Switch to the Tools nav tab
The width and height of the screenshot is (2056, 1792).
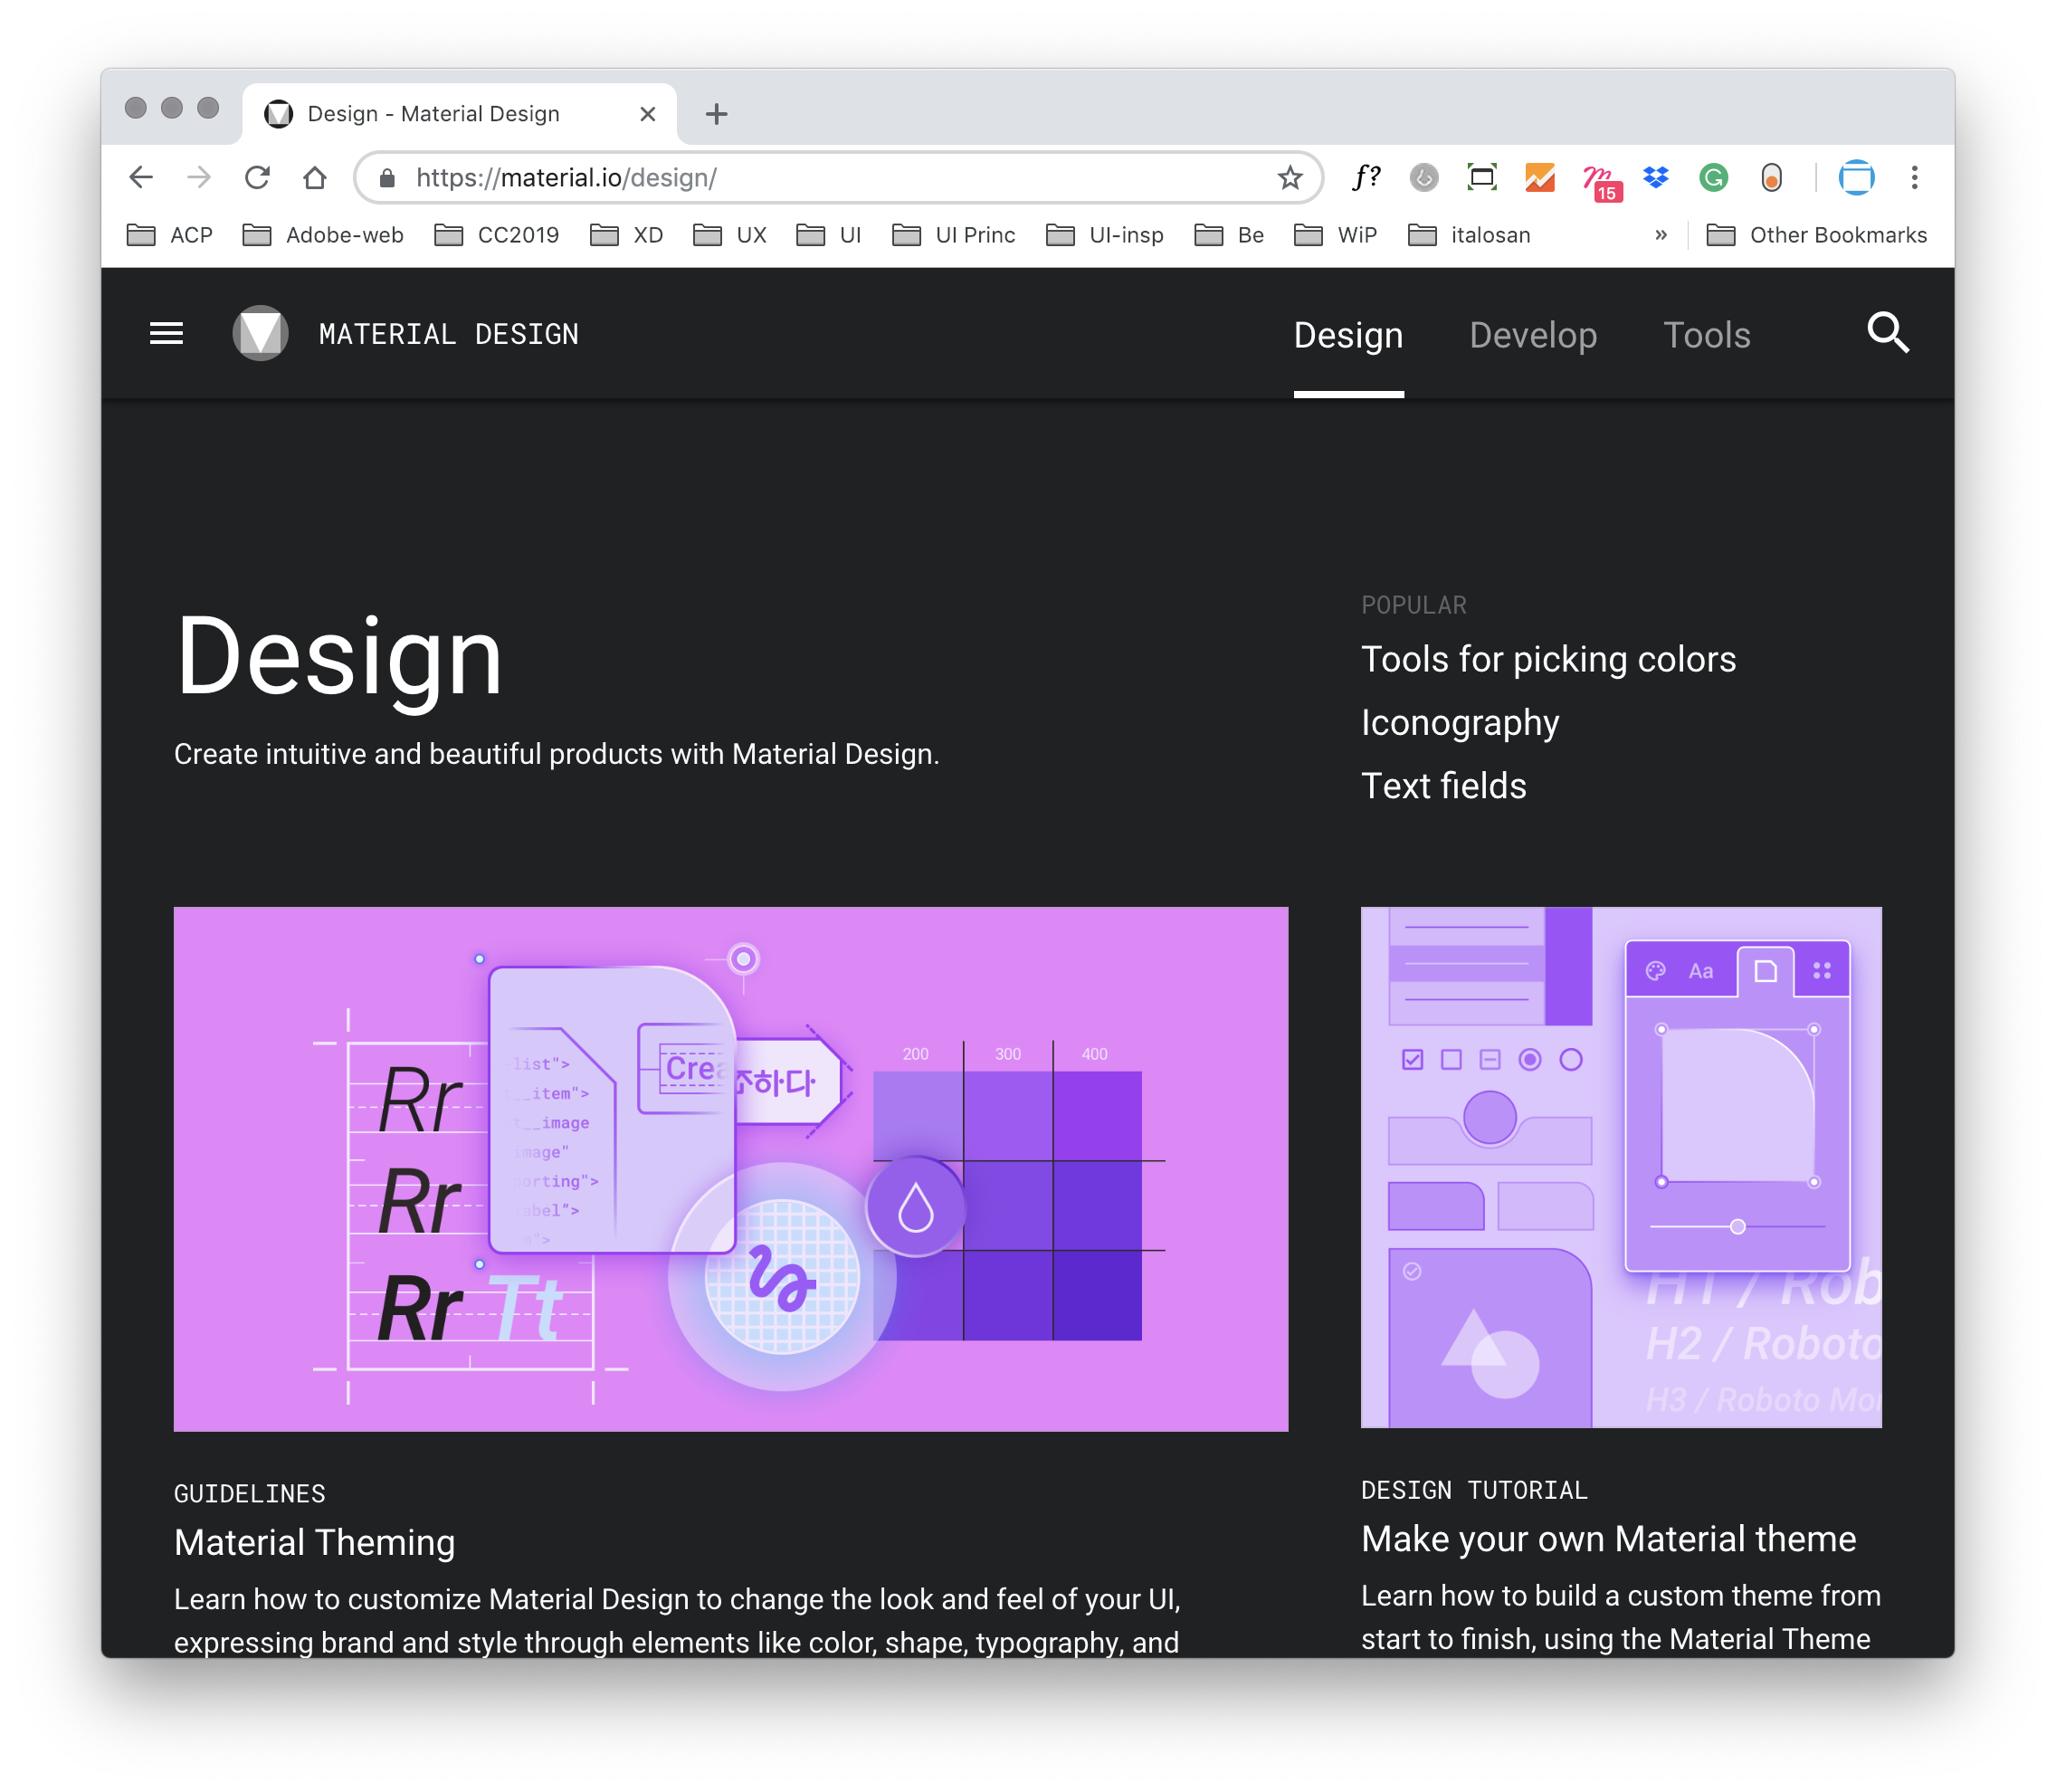(1706, 335)
